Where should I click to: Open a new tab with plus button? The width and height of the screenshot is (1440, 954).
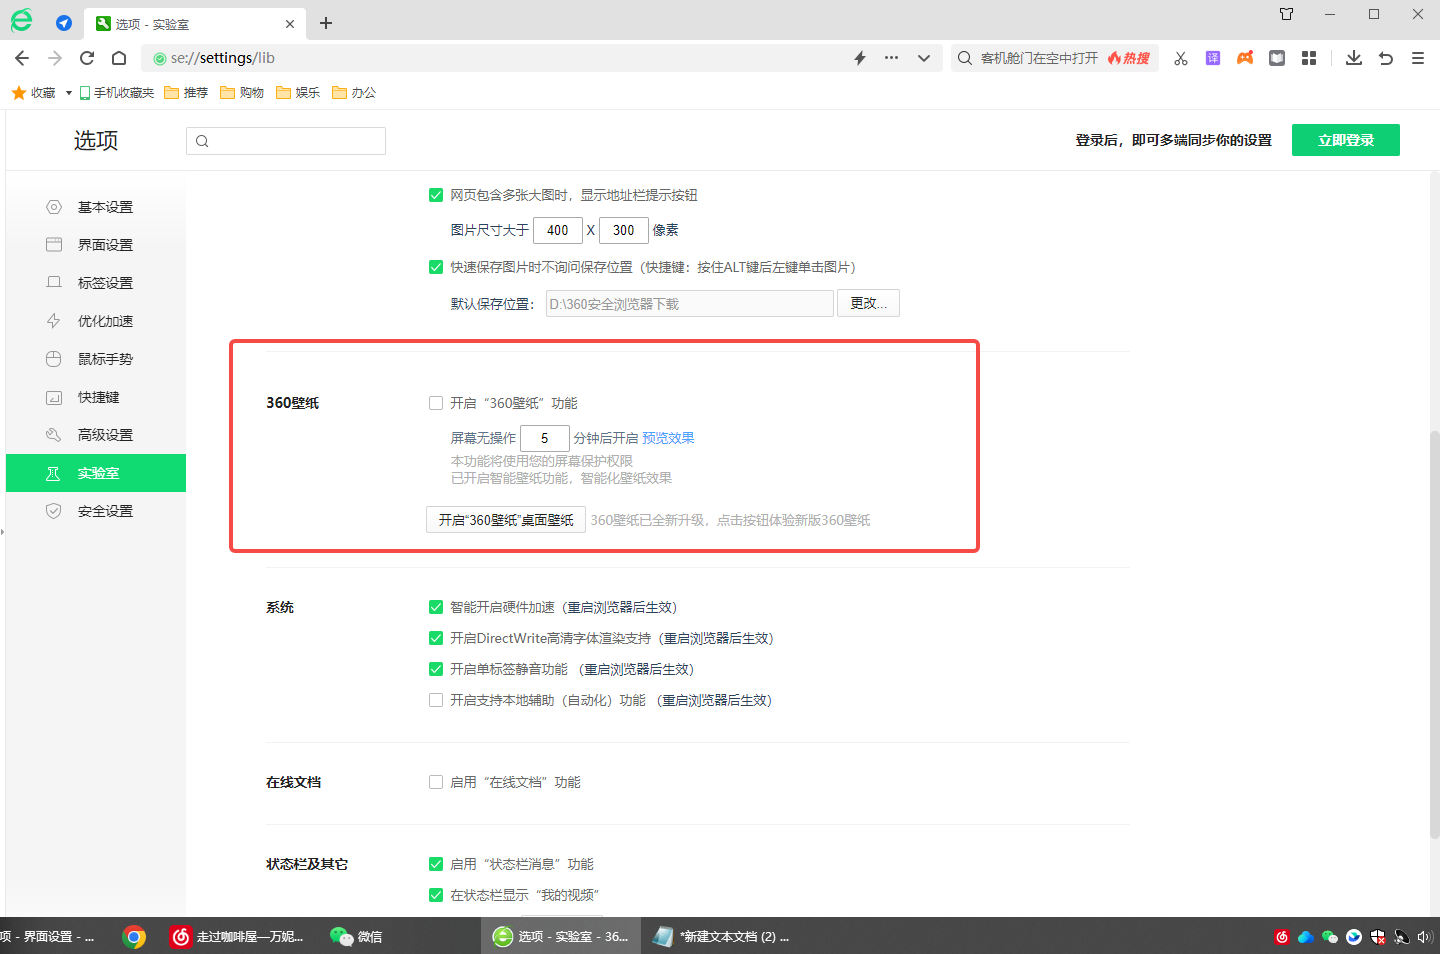(326, 23)
